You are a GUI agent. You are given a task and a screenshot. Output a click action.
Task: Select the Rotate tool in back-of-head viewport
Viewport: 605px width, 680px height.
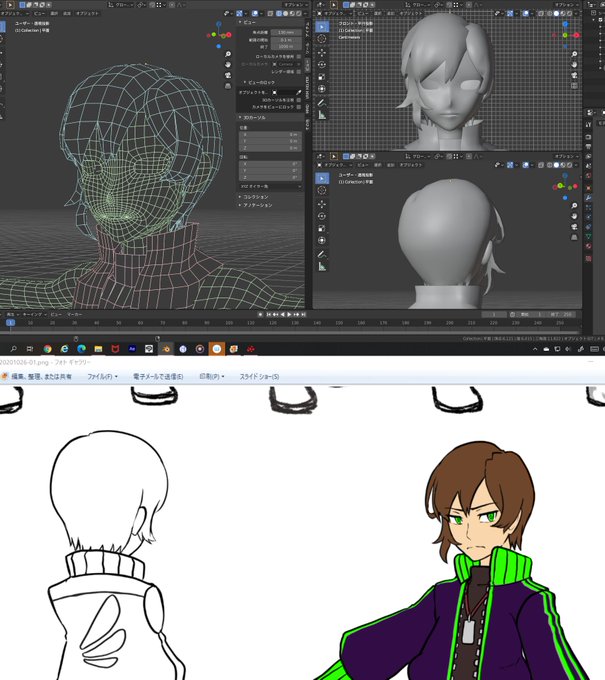pyautogui.click(x=322, y=216)
